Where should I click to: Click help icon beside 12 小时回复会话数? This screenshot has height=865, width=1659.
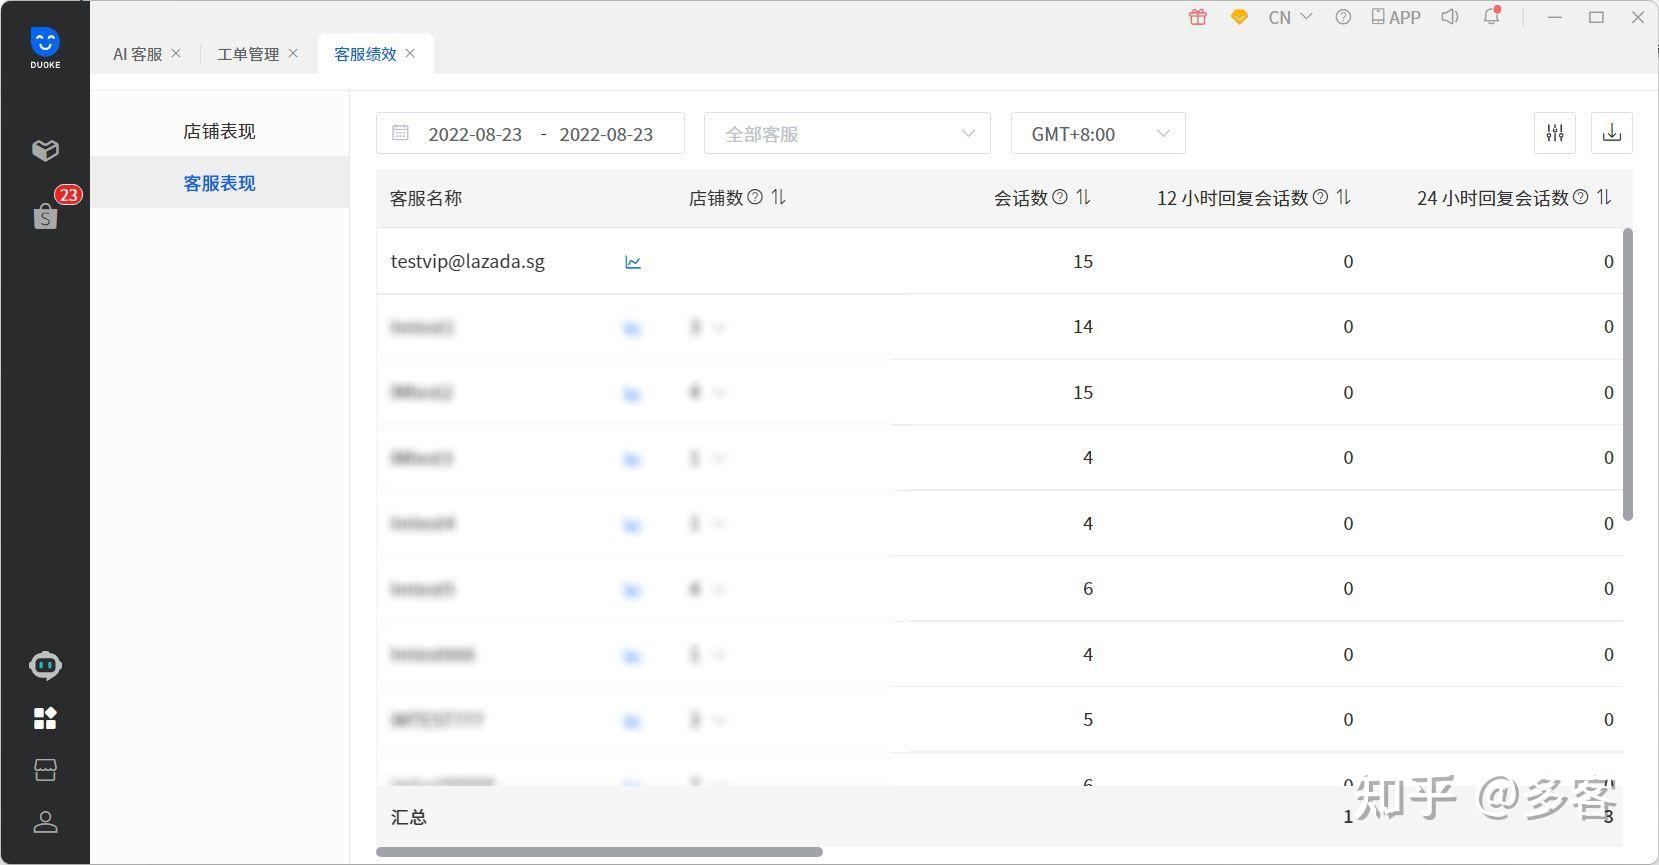1320,197
